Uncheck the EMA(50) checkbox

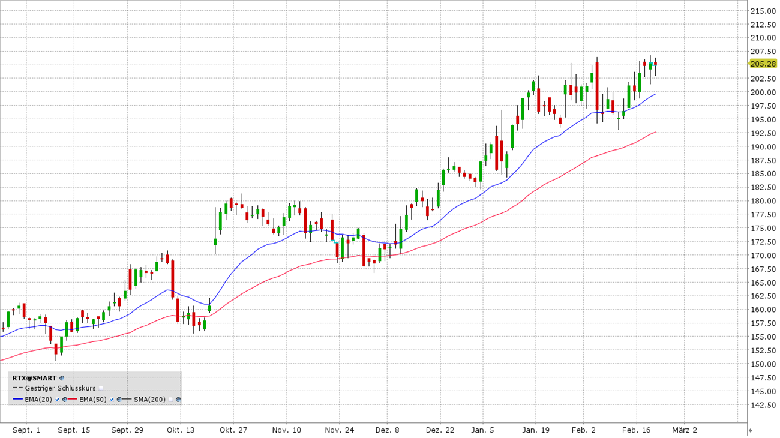112,399
